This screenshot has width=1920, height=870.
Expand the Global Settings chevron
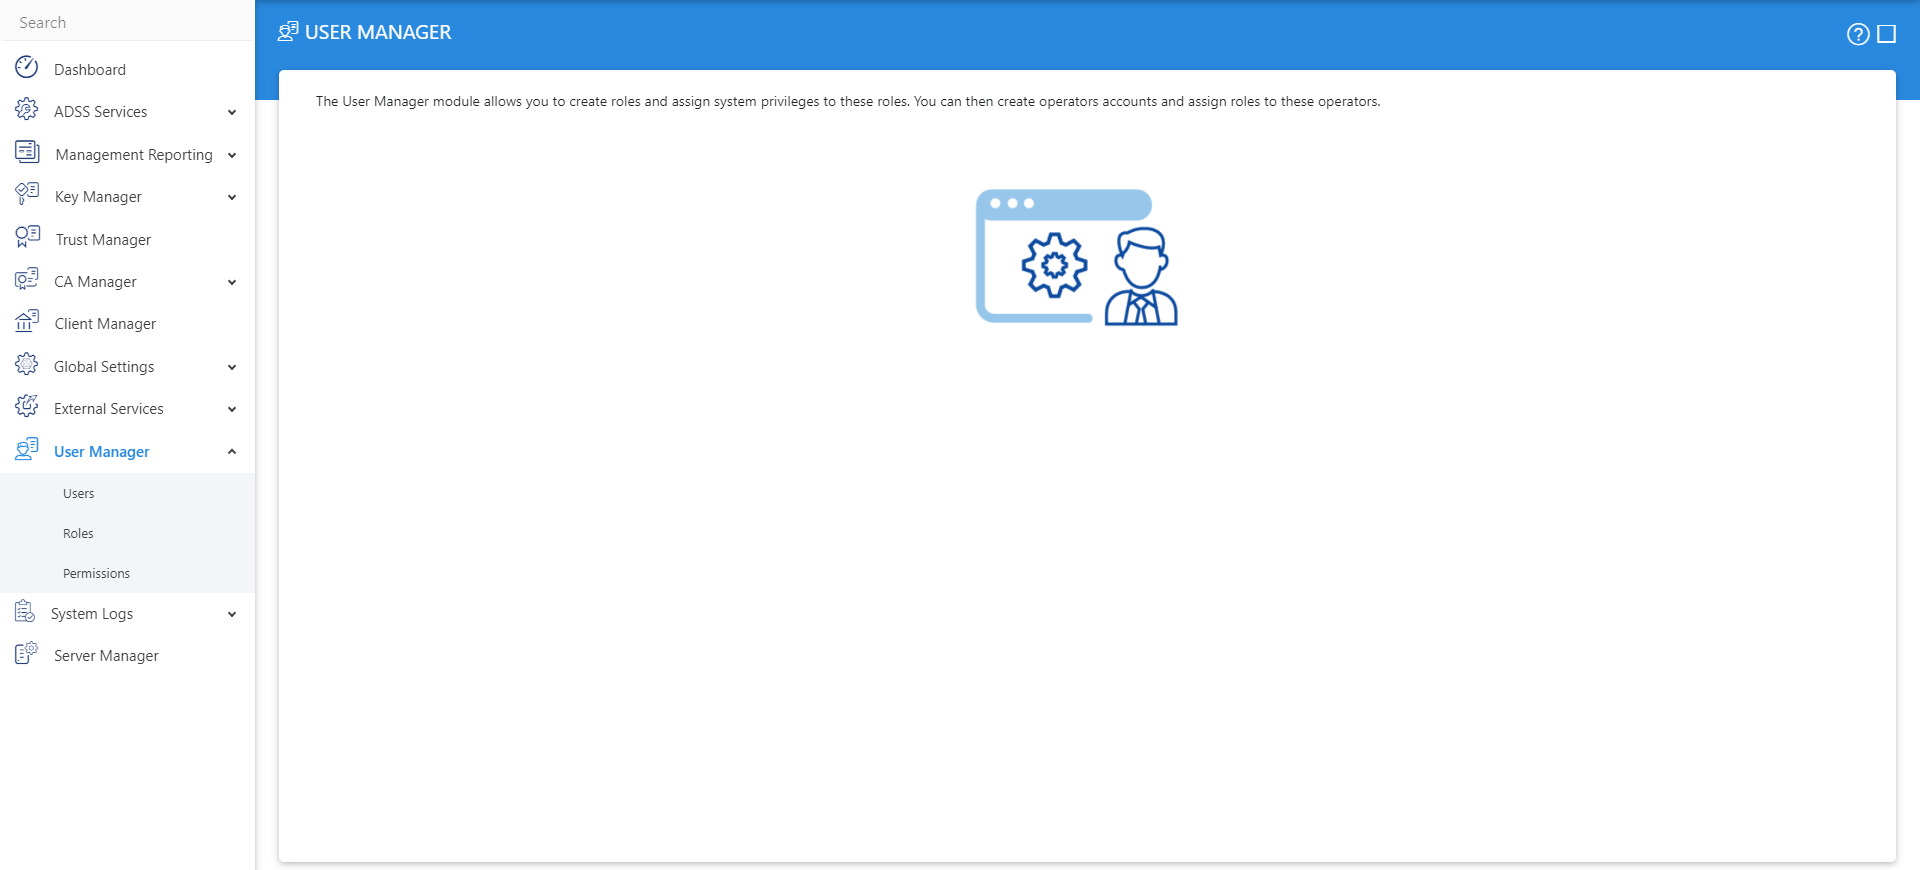point(232,367)
